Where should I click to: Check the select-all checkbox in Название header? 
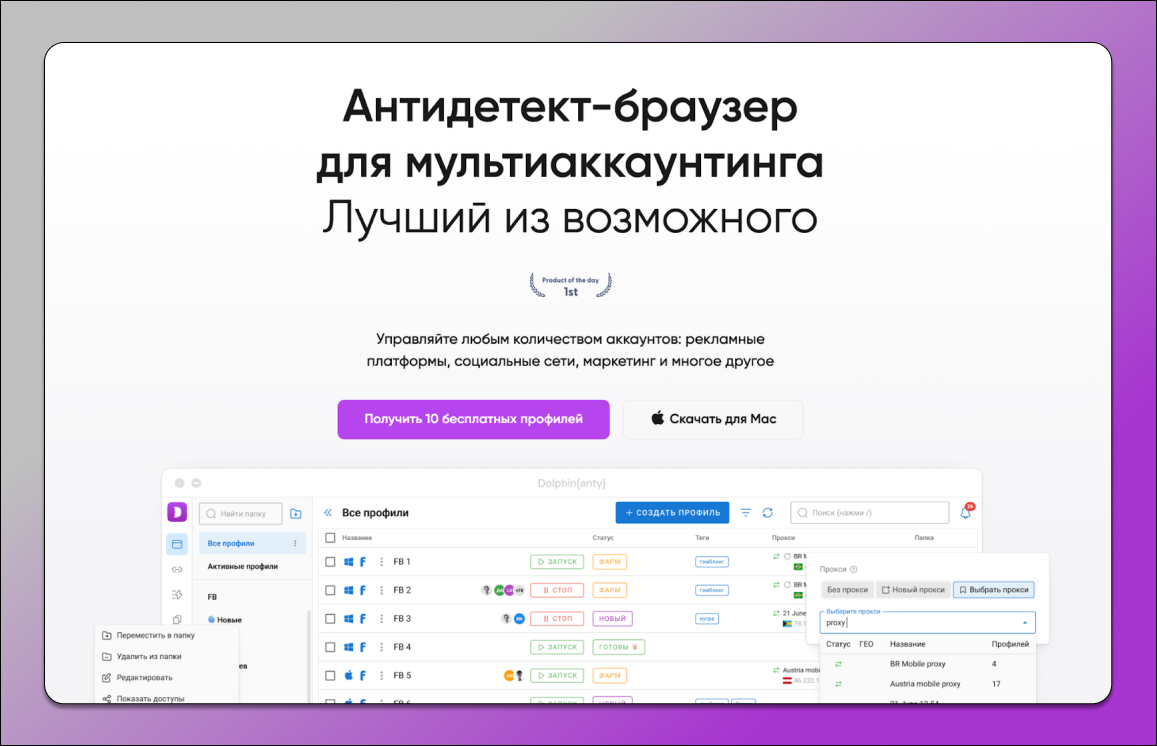pos(329,536)
